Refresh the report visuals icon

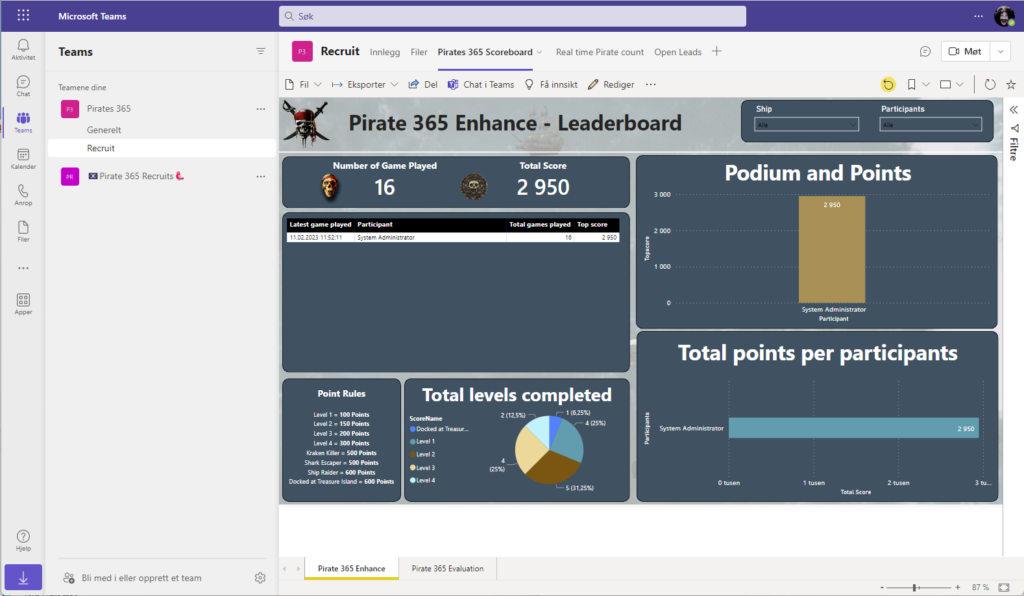(990, 84)
